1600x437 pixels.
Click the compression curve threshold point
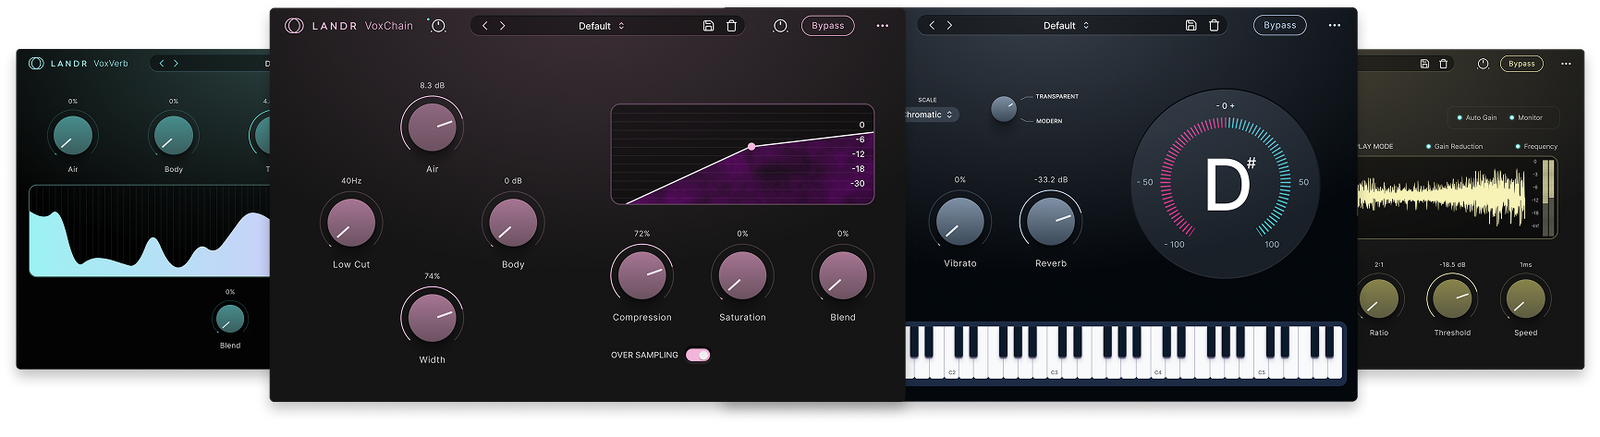coord(752,147)
